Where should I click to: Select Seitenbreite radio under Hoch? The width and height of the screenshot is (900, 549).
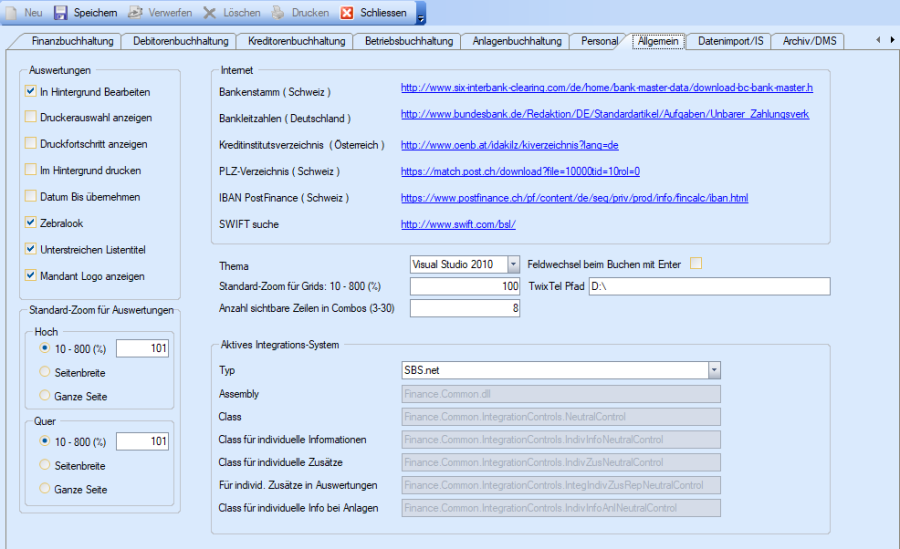45,372
